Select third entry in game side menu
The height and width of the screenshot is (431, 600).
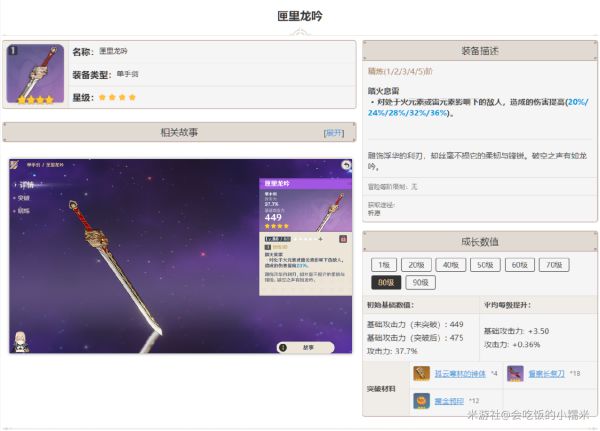(23, 211)
